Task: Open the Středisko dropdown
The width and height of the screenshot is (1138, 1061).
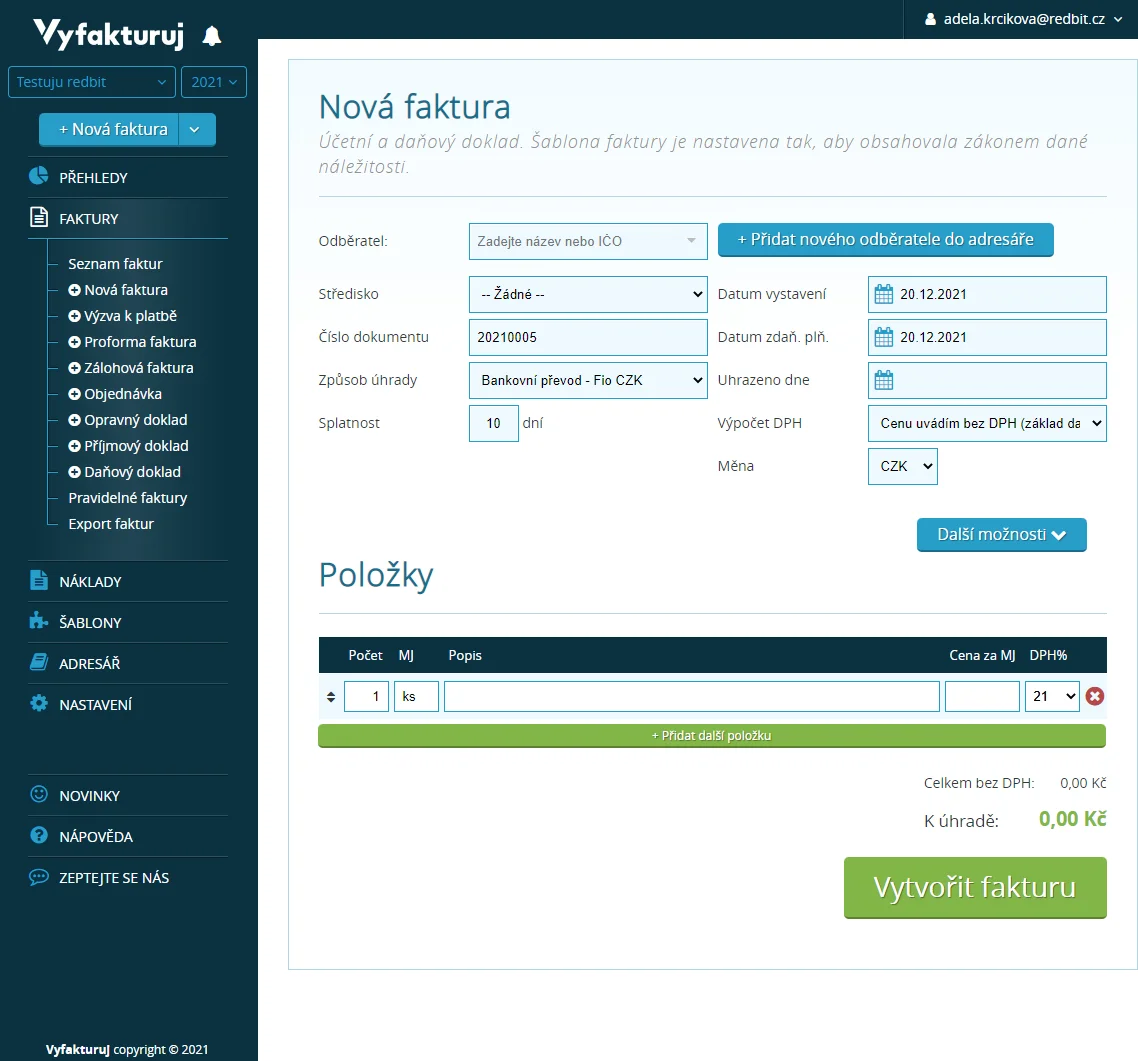Action: coord(588,294)
